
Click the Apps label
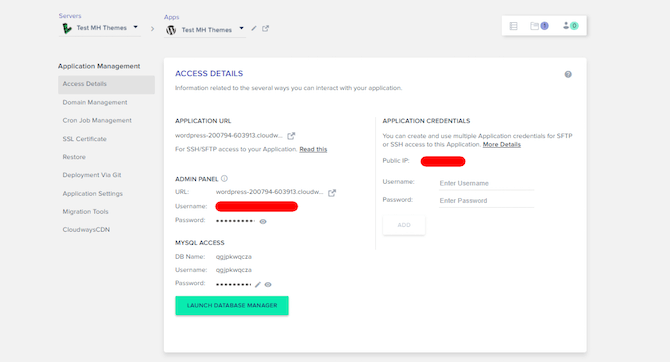(x=172, y=17)
